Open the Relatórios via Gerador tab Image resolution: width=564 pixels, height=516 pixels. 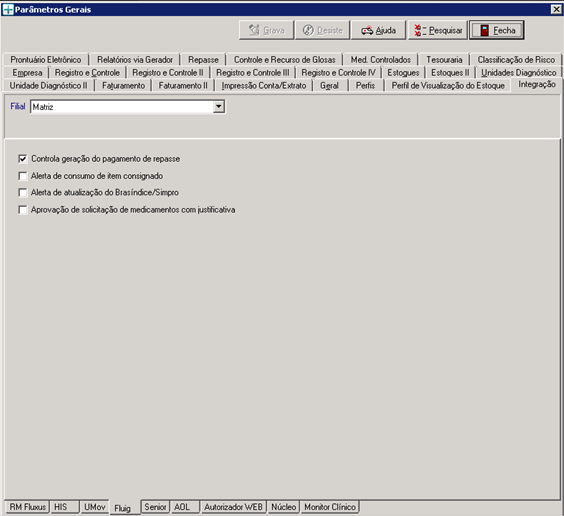tap(135, 60)
